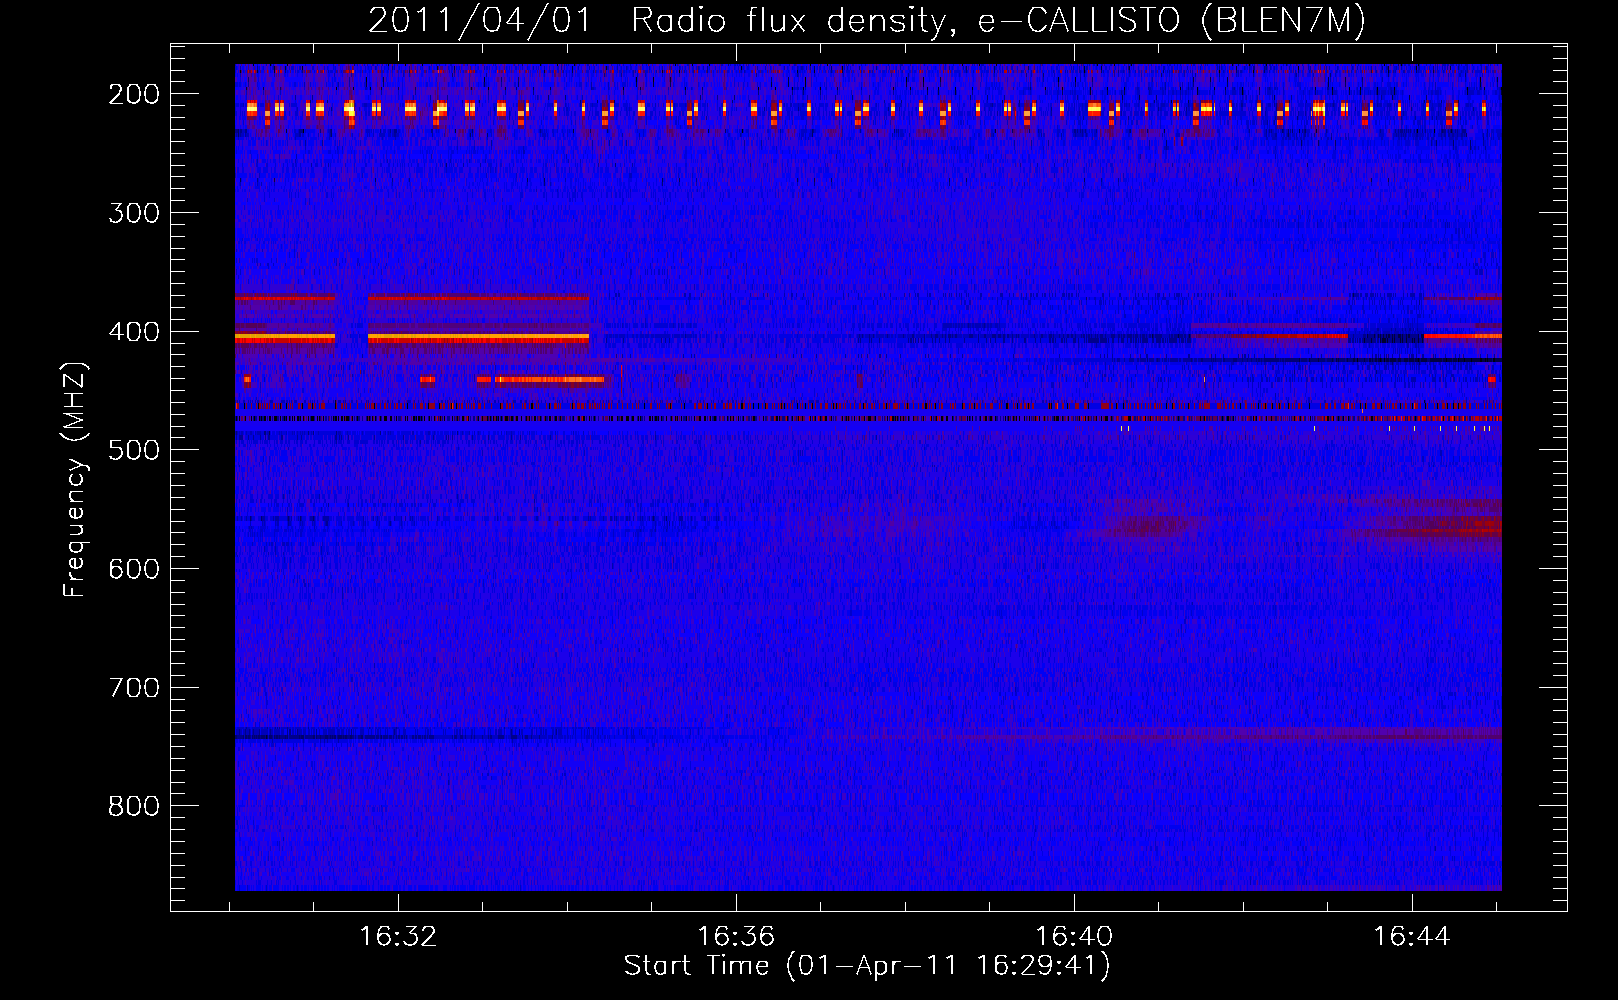
Task: Click the 200 frequency tick label
Action: (x=134, y=94)
